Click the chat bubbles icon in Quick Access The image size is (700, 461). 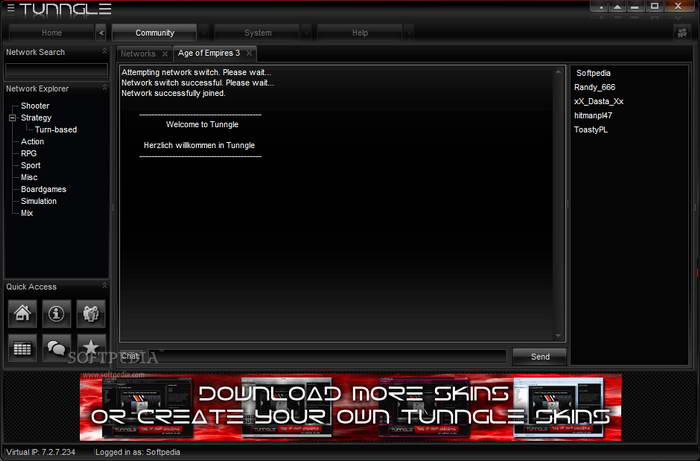click(56, 347)
